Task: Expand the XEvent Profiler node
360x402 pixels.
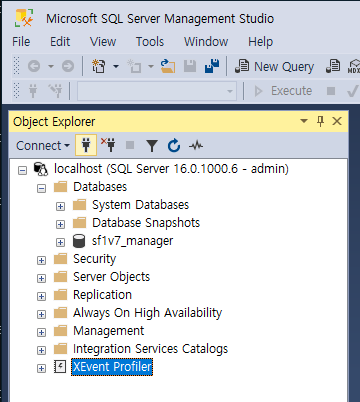Action: tap(41, 368)
